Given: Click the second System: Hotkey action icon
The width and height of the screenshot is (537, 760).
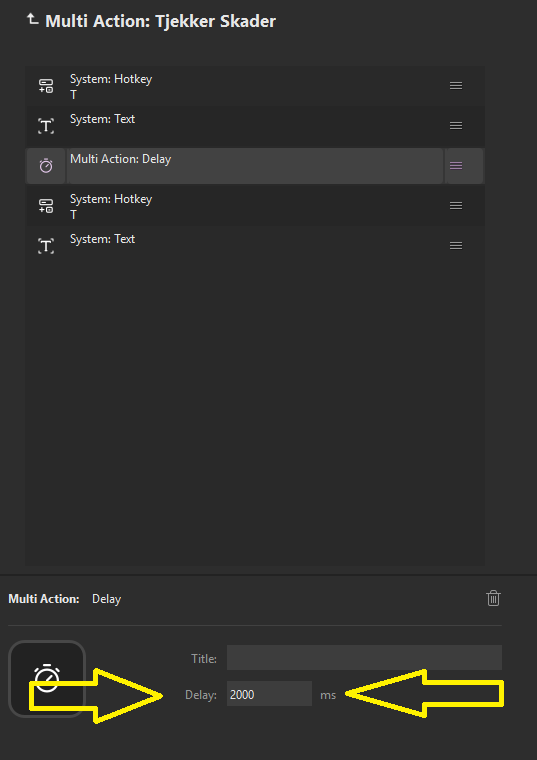Looking at the screenshot, I should [x=46, y=206].
